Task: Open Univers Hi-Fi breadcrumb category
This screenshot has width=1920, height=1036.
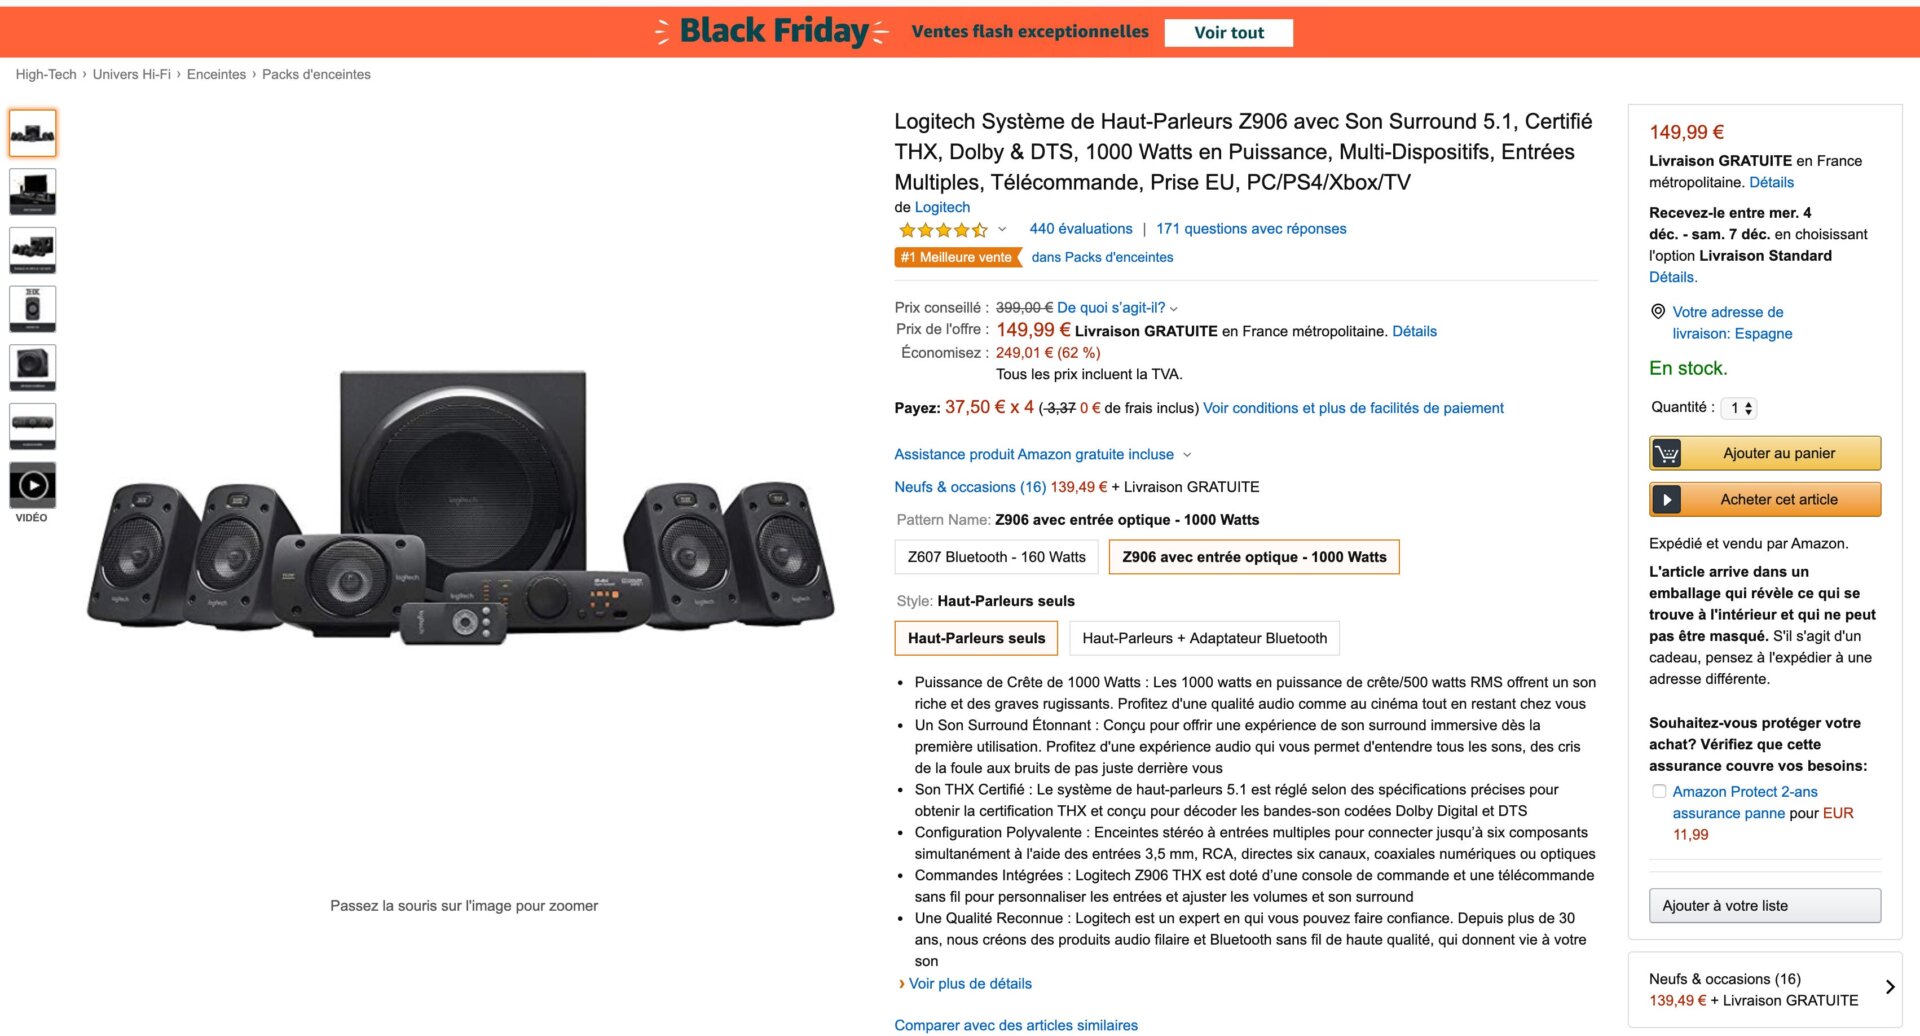Action: [131, 75]
